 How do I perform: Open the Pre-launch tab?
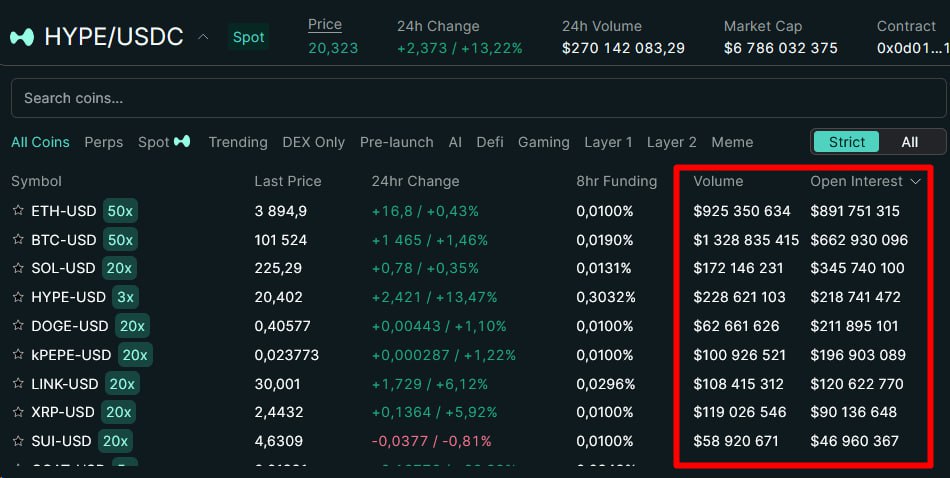(396, 142)
